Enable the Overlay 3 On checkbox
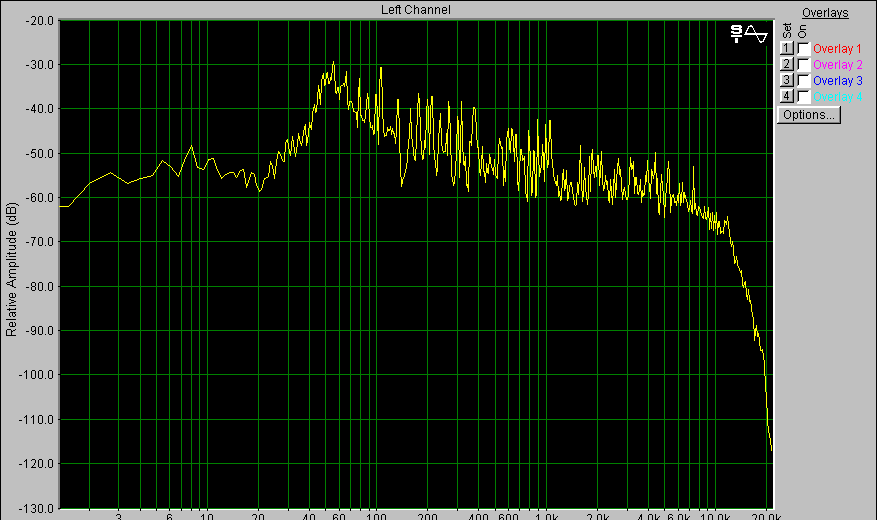The width and height of the screenshot is (879, 520). (x=804, y=81)
